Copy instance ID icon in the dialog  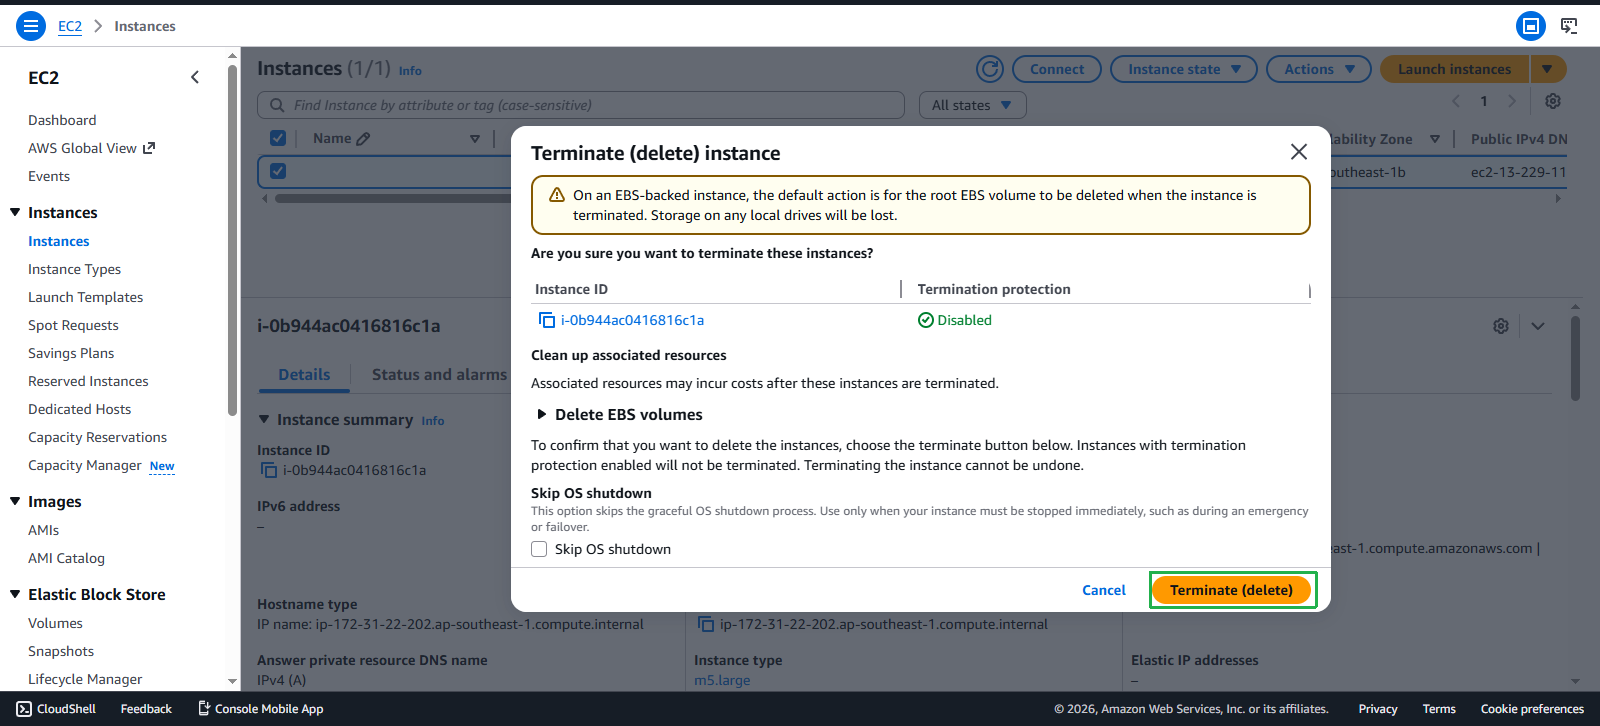tap(547, 320)
